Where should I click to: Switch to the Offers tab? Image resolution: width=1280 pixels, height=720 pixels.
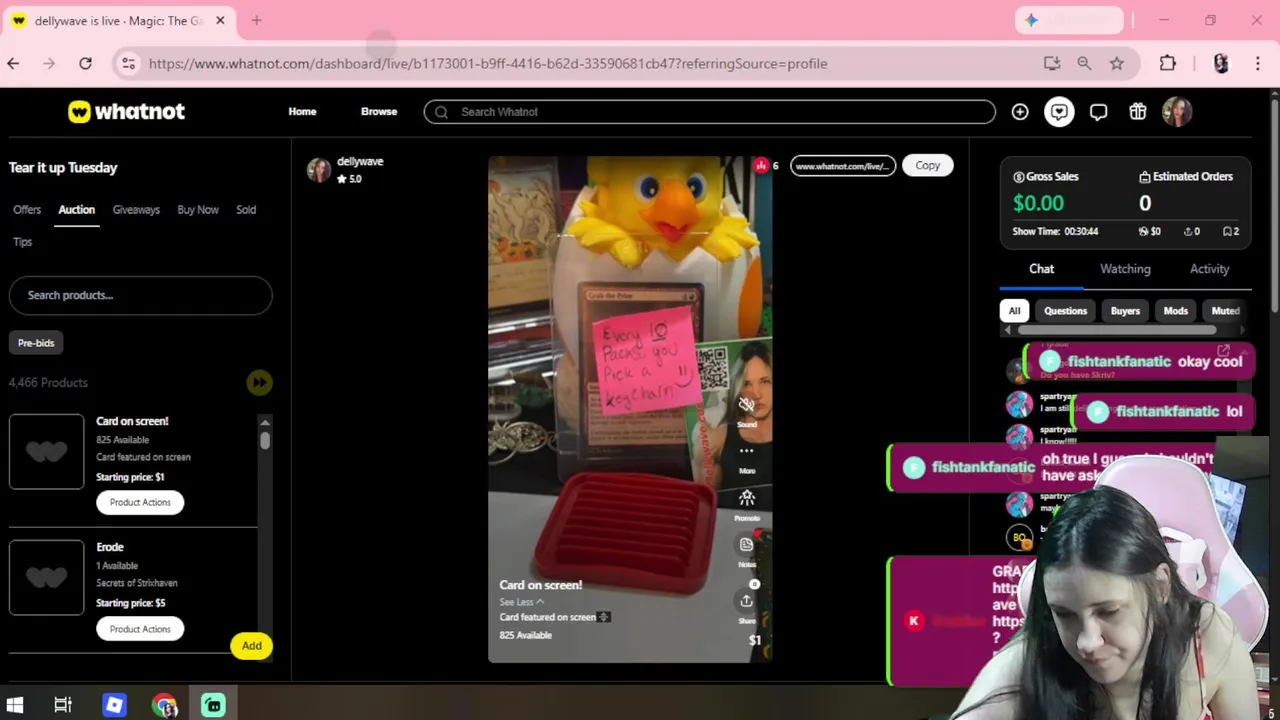[27, 210]
